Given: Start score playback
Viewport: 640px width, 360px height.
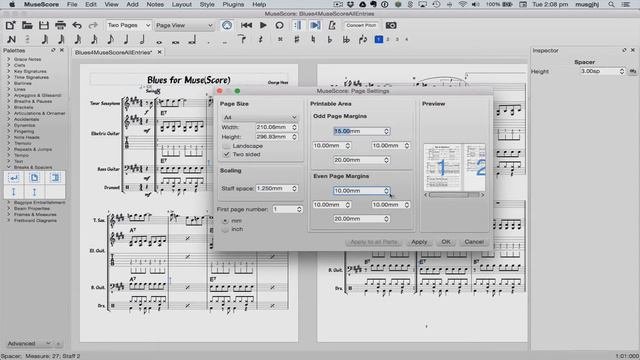Looking at the screenshot, I should tap(263, 25).
